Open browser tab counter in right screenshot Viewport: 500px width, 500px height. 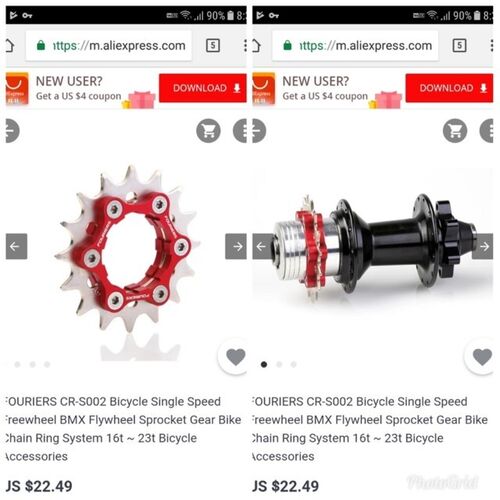coord(459,45)
